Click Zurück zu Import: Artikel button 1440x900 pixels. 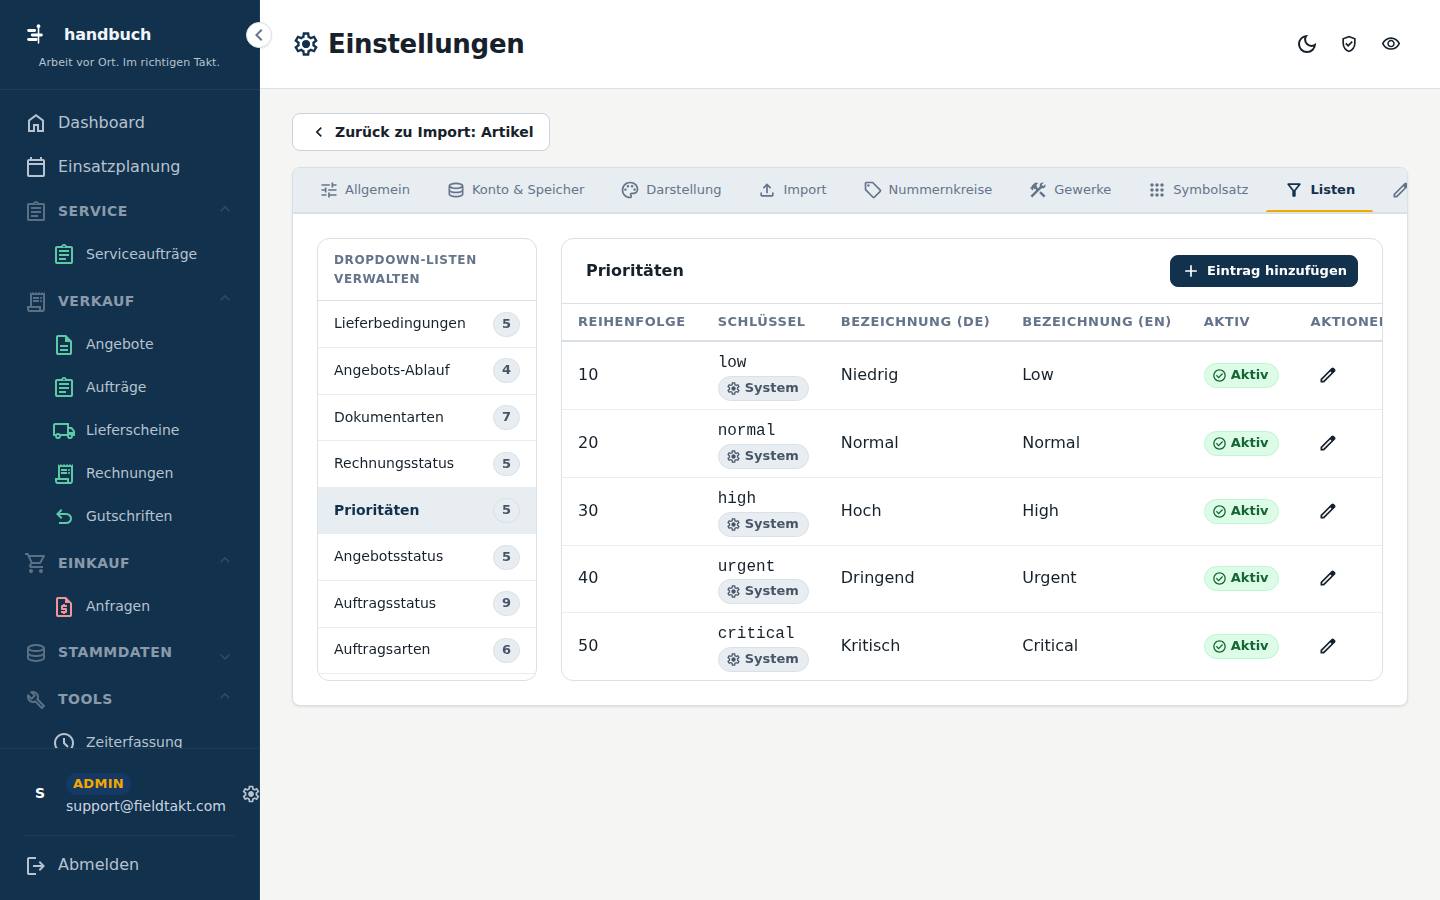tap(421, 132)
